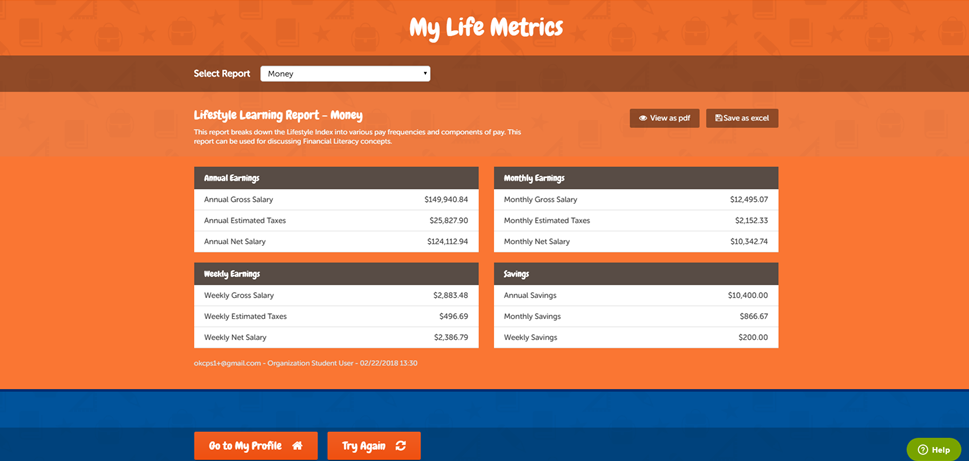Click the question mark icon on Help
The image size is (969, 461).
point(922,450)
